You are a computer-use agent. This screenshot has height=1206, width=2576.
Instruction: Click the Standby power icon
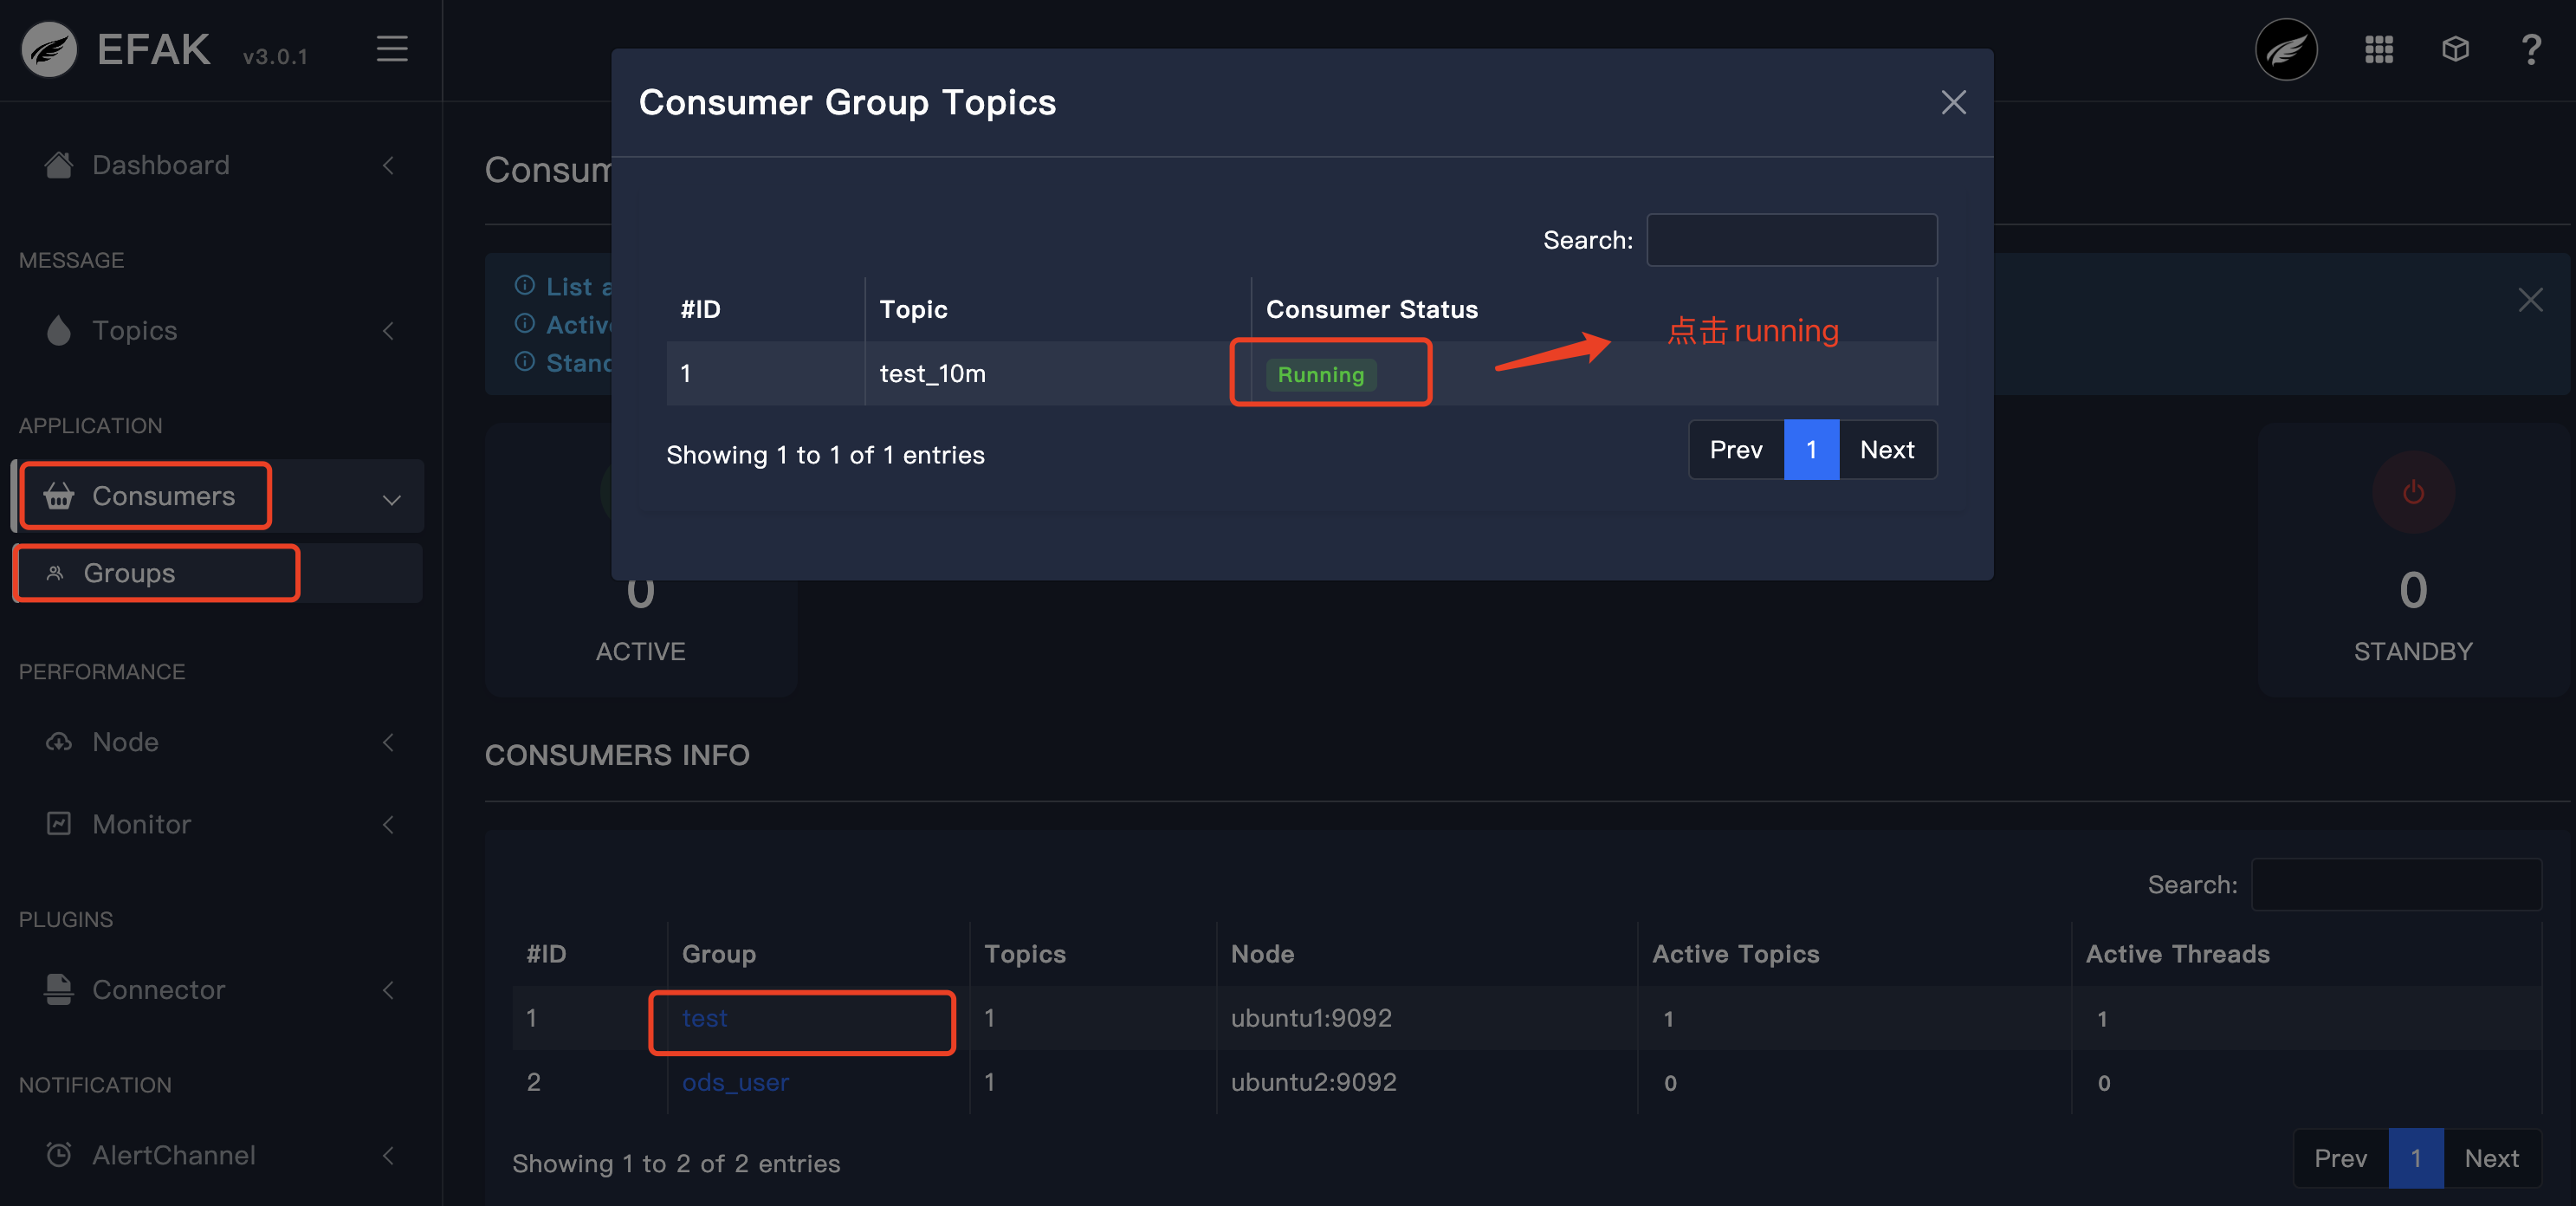point(2412,492)
